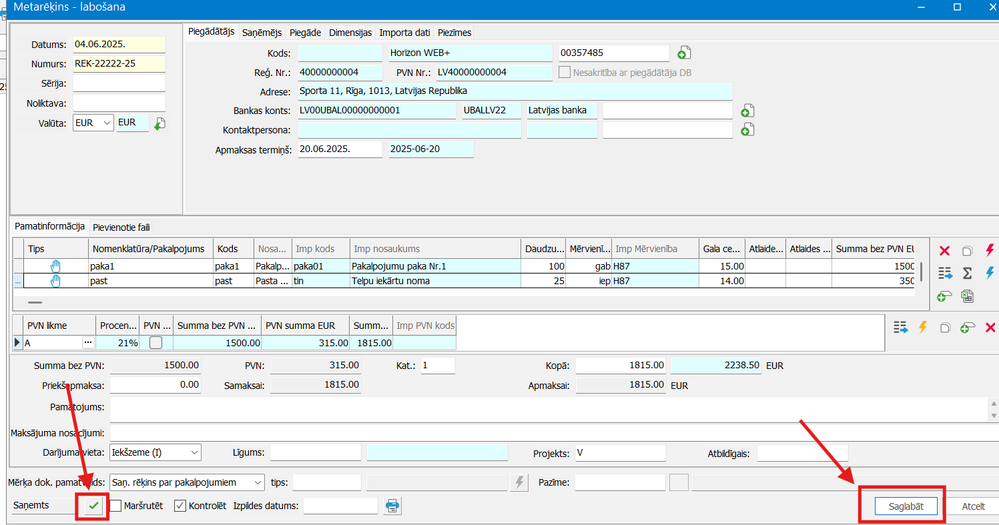Click the blue lightning icon

[x=989, y=273]
